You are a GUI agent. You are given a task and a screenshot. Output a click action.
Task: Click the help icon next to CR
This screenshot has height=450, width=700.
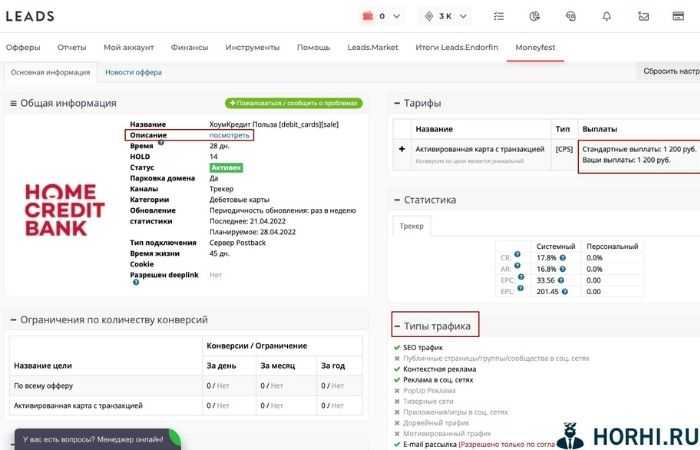517,254
